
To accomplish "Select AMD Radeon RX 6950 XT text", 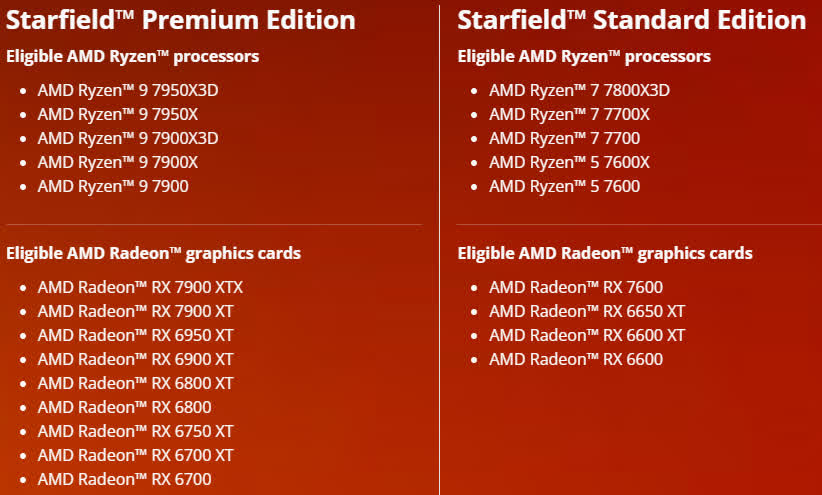I will pyautogui.click(x=135, y=336).
